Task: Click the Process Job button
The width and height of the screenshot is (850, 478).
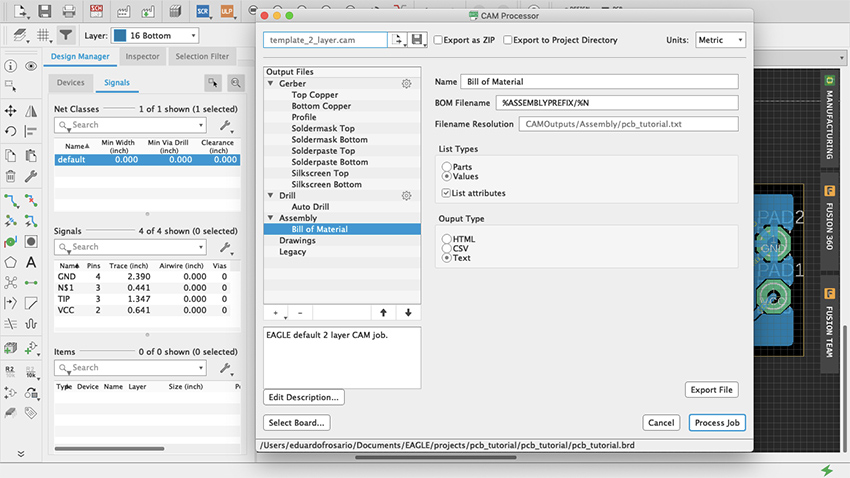Action: tap(717, 423)
